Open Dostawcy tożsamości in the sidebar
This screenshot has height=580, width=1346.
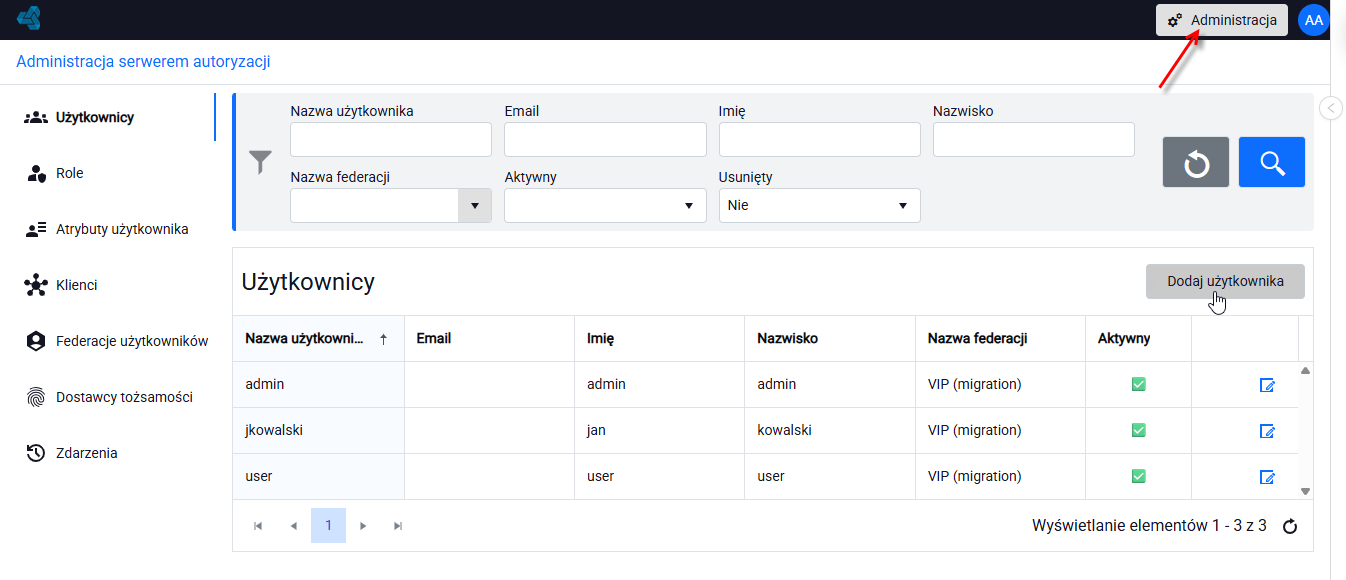point(108,397)
